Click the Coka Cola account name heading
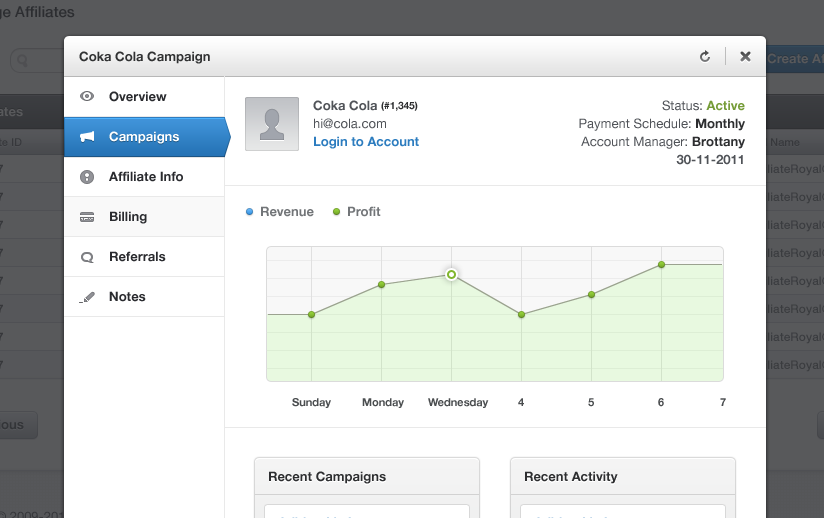Image resolution: width=824 pixels, height=518 pixels. pyautogui.click(x=345, y=106)
